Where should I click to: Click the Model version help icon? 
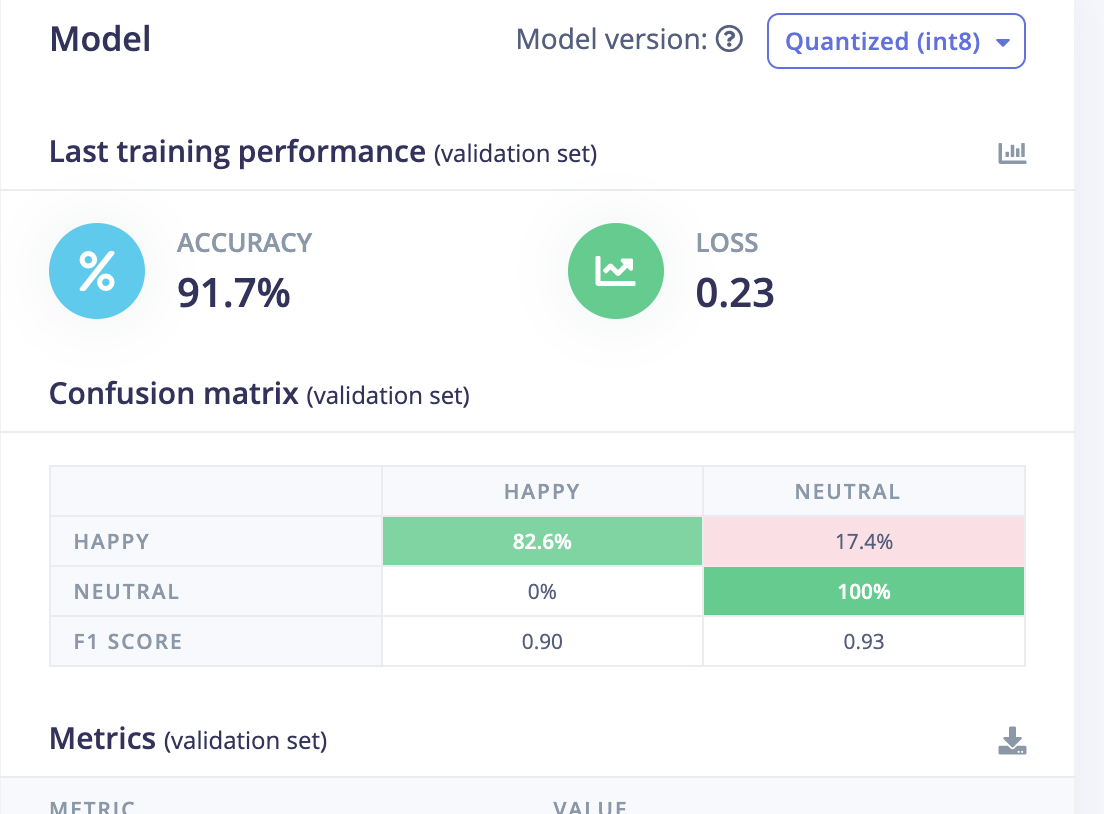729,39
